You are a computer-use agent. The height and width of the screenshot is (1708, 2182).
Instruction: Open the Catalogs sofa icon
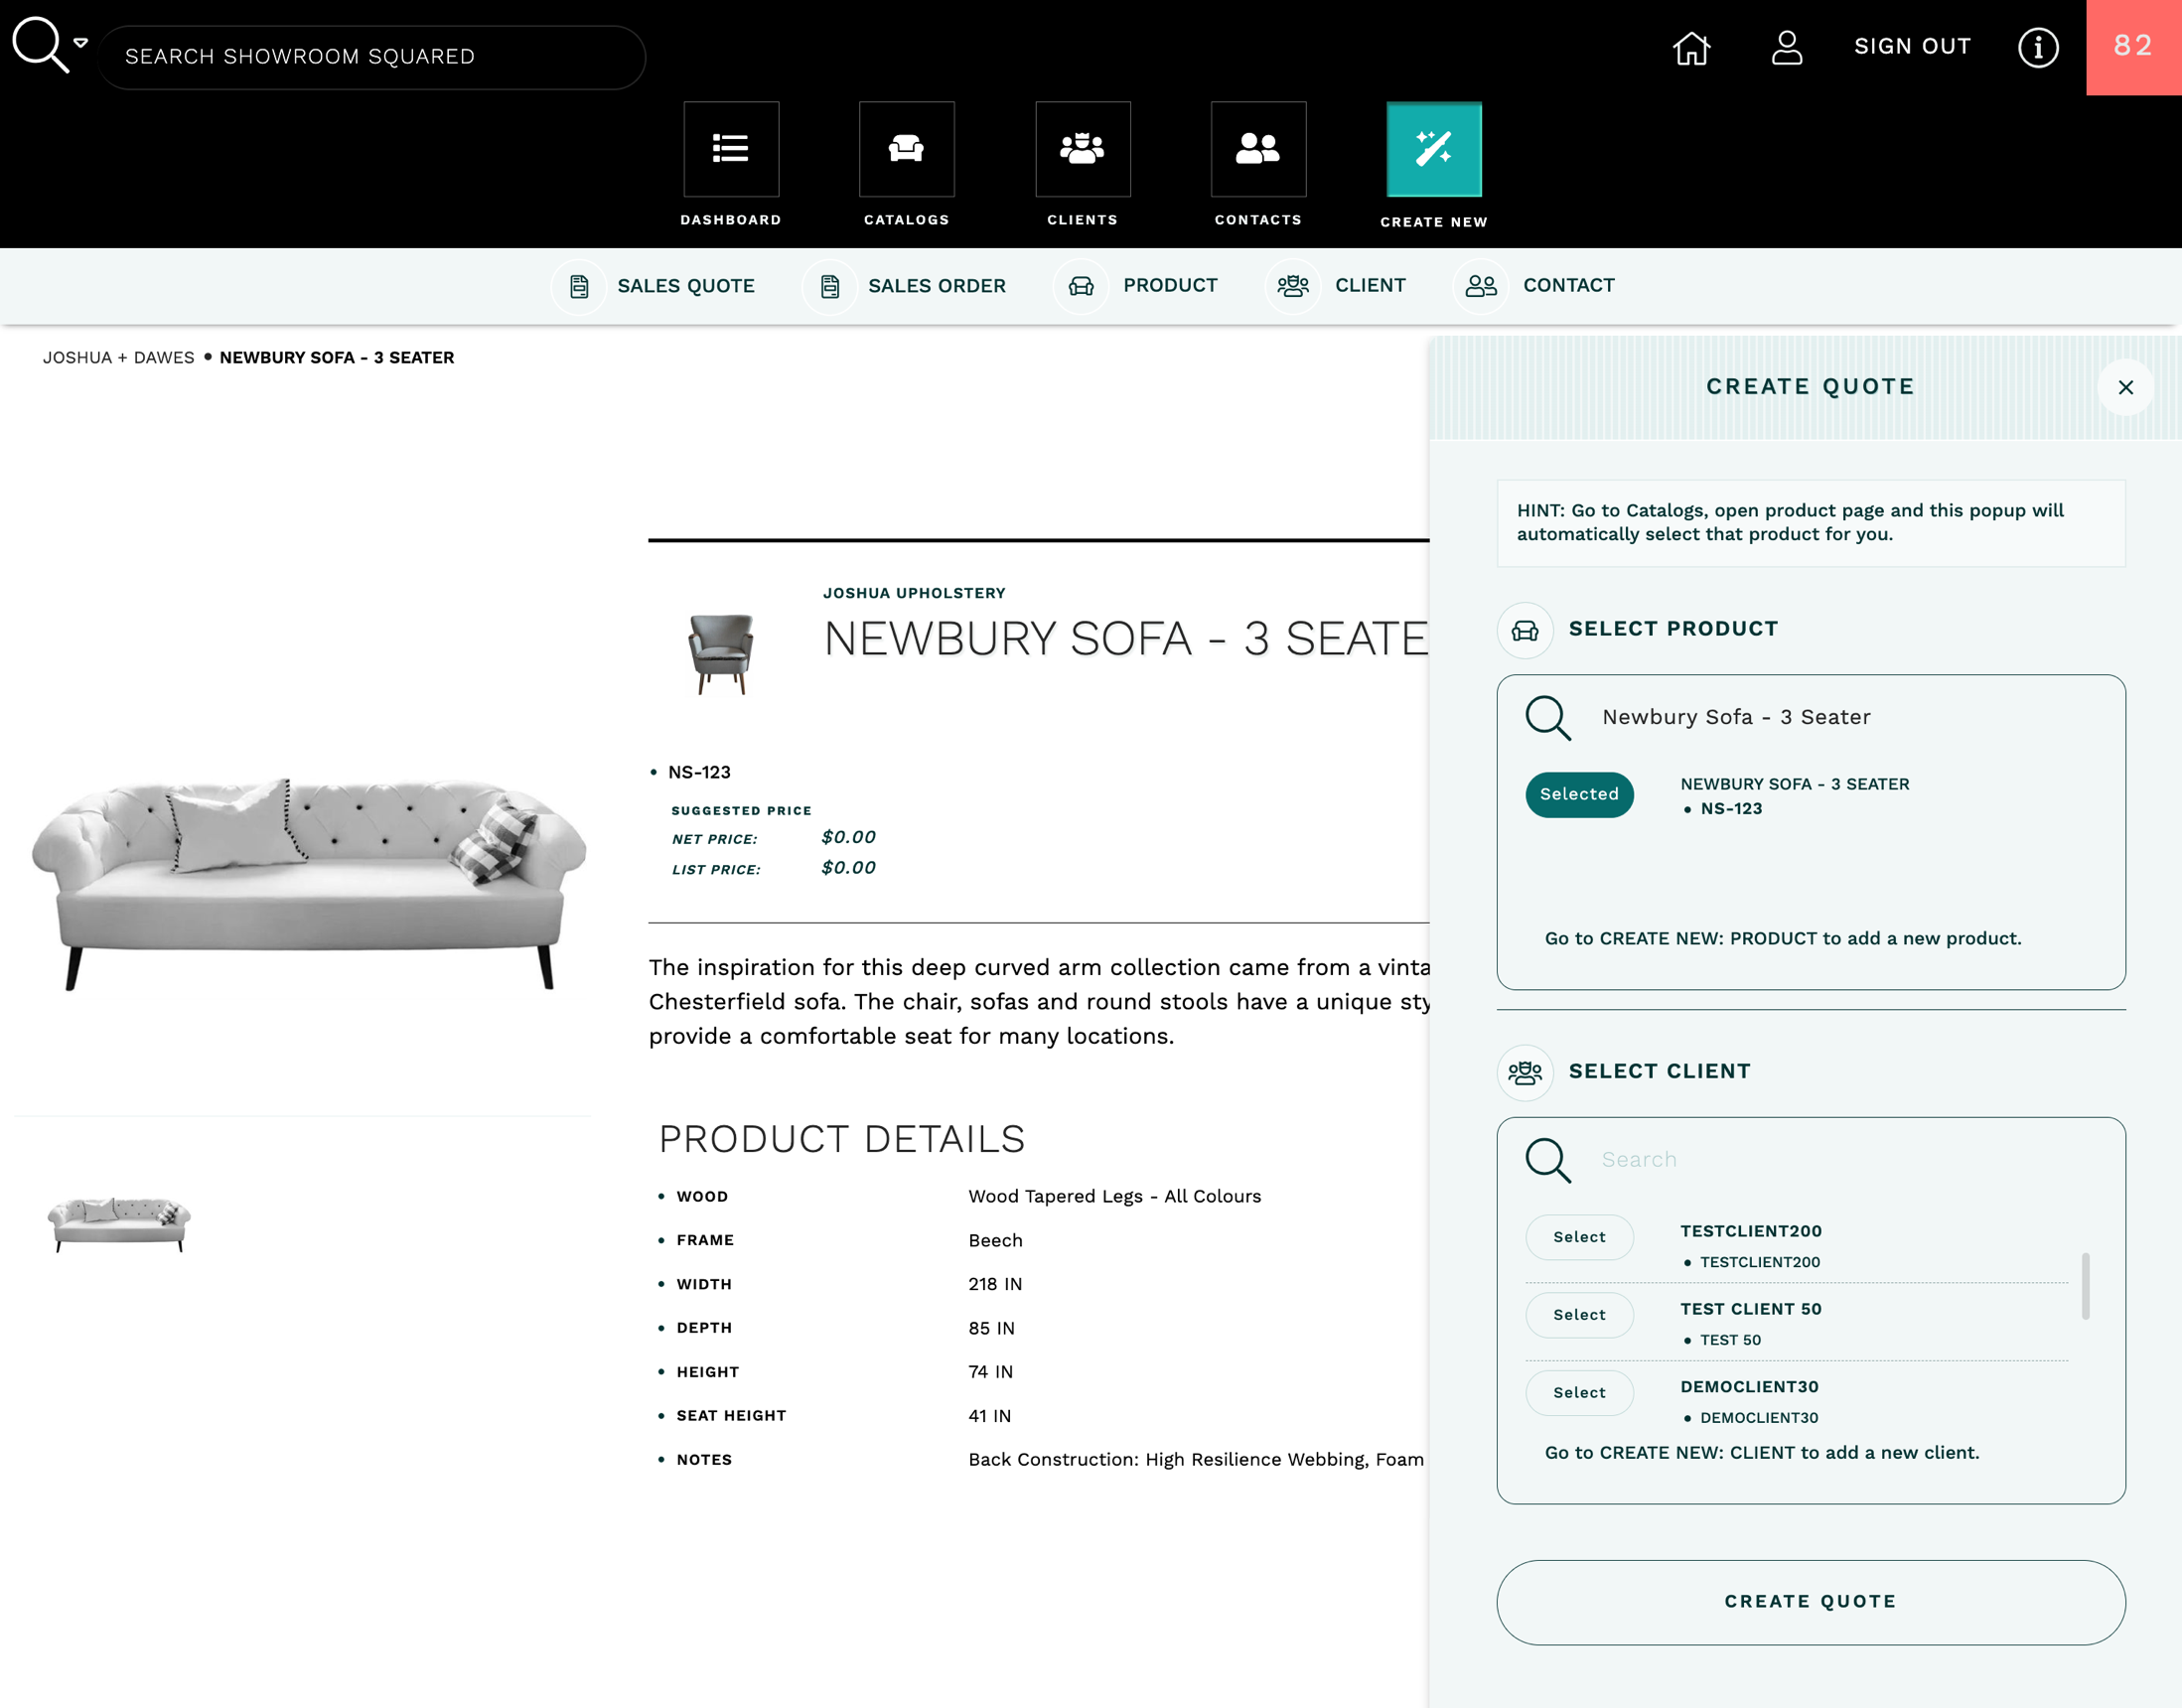pyautogui.click(x=906, y=149)
